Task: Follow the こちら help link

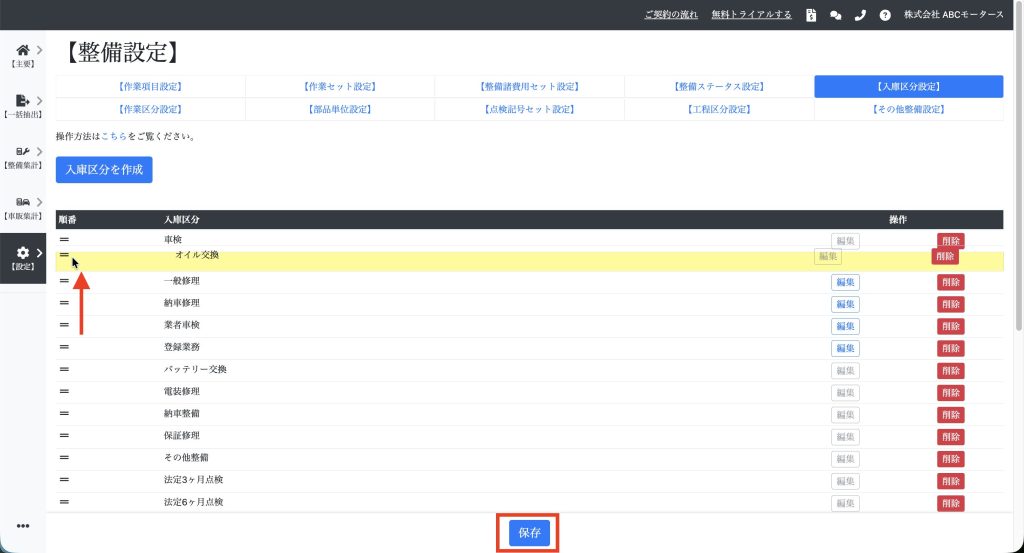Action: coord(114,136)
